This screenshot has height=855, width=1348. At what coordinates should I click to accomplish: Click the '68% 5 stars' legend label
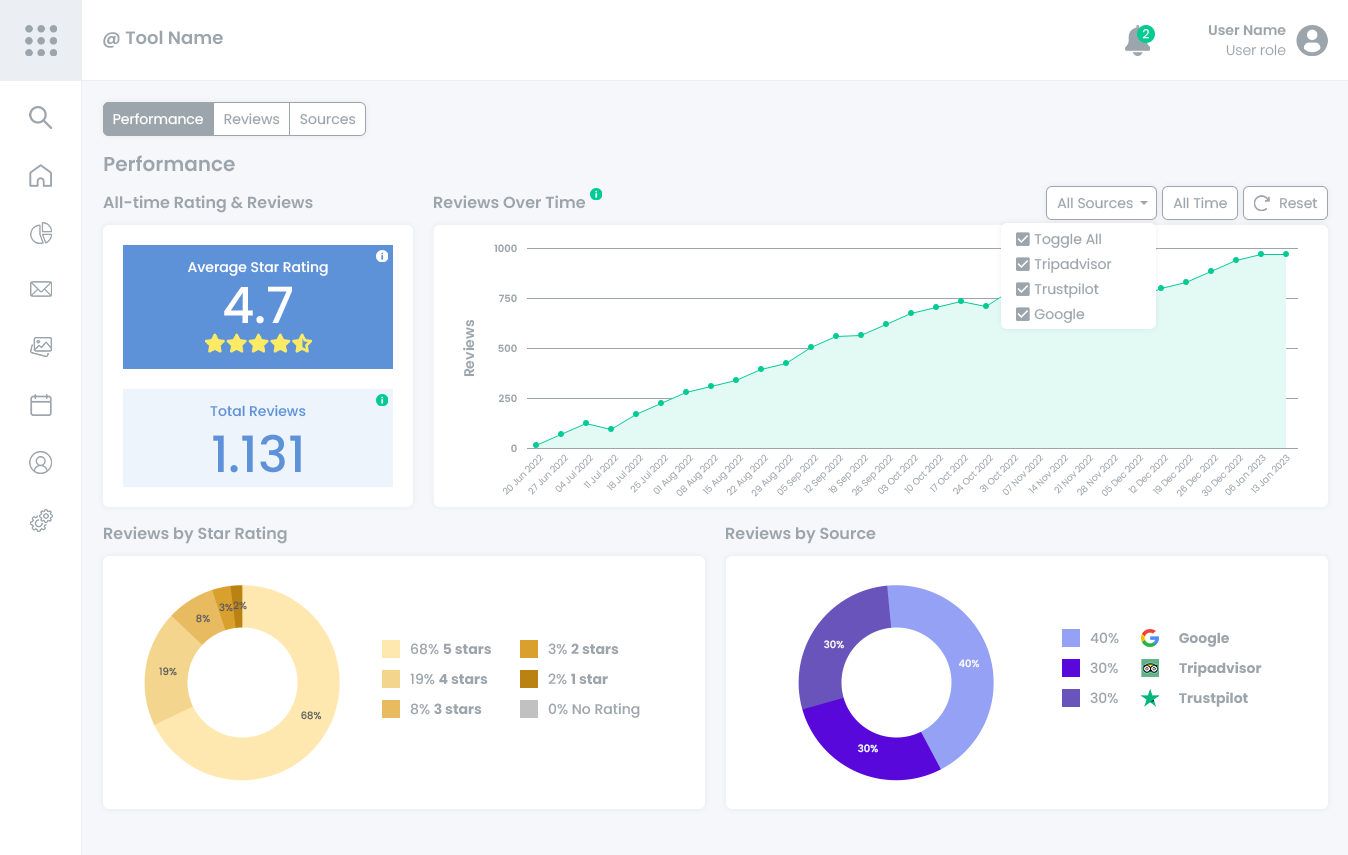450,649
